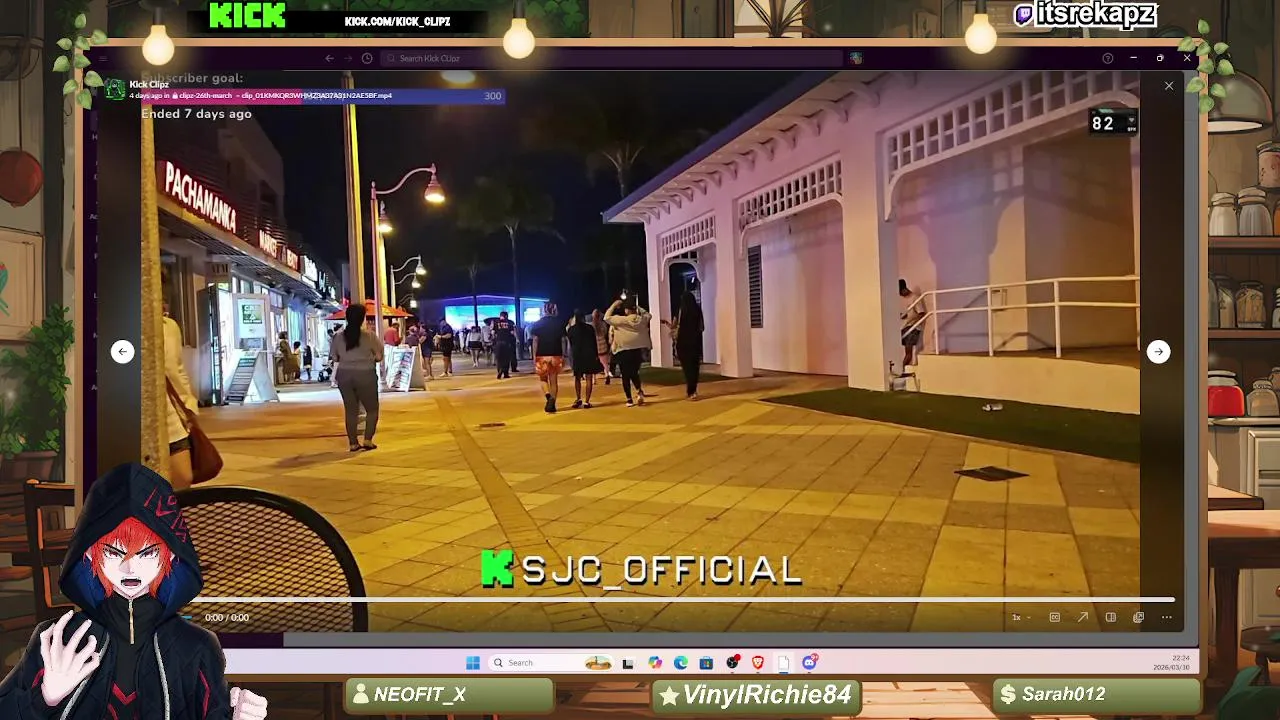
Task: Click the NEOFIT_X follower label
Action: pos(420,695)
